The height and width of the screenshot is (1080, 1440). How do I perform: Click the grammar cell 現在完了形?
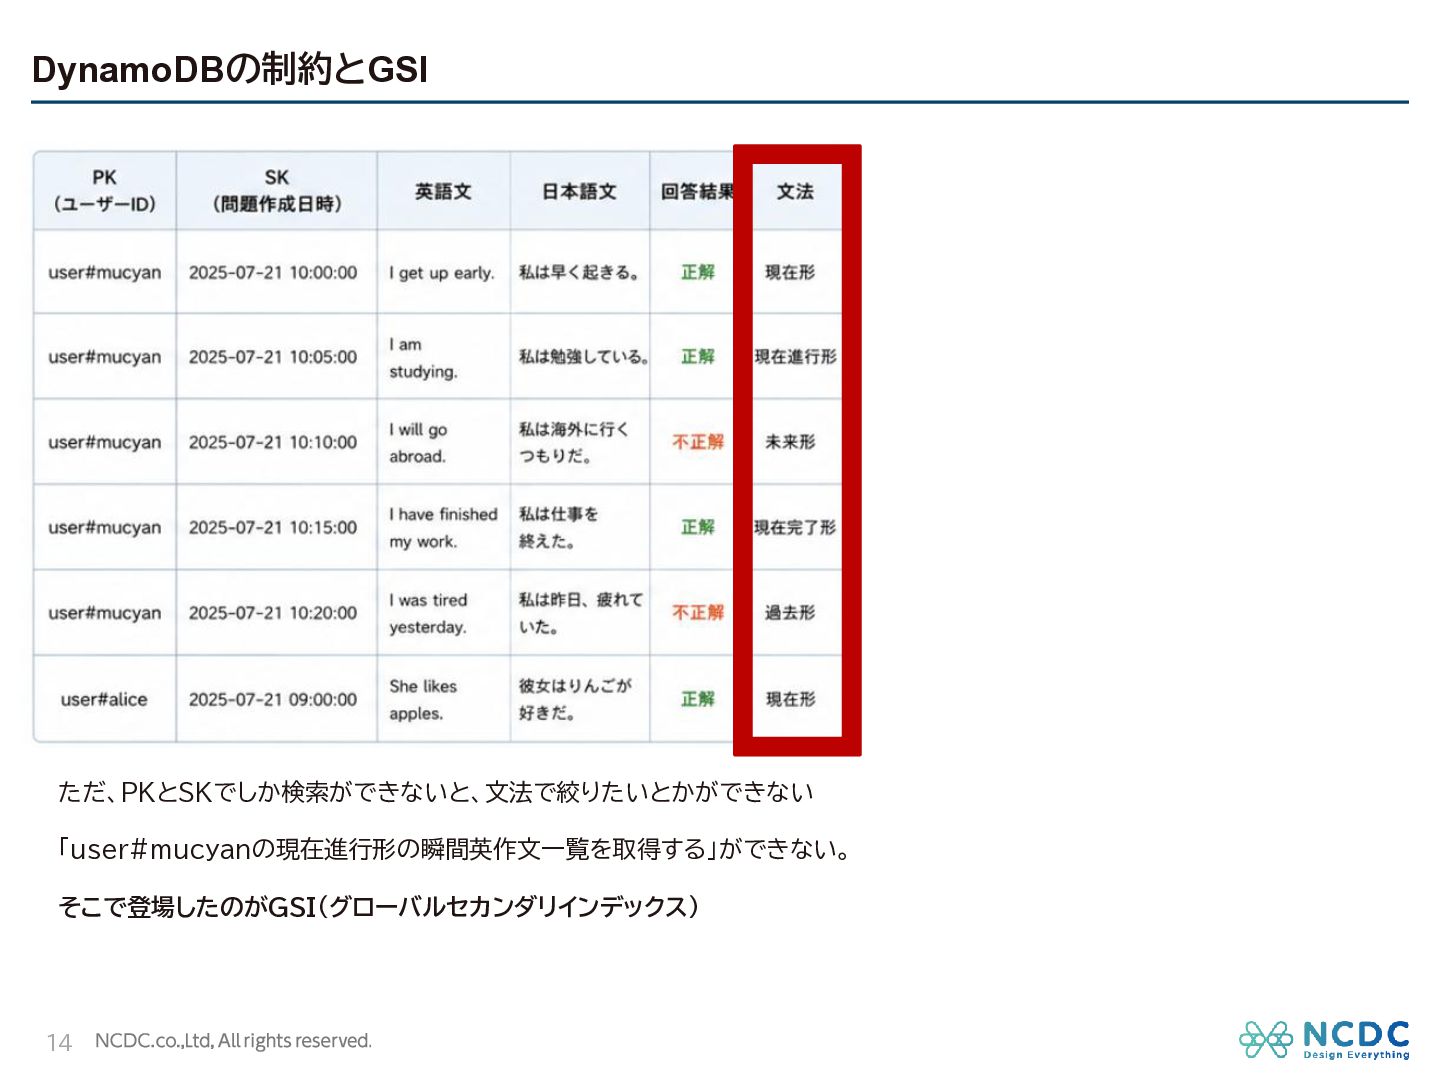(796, 527)
